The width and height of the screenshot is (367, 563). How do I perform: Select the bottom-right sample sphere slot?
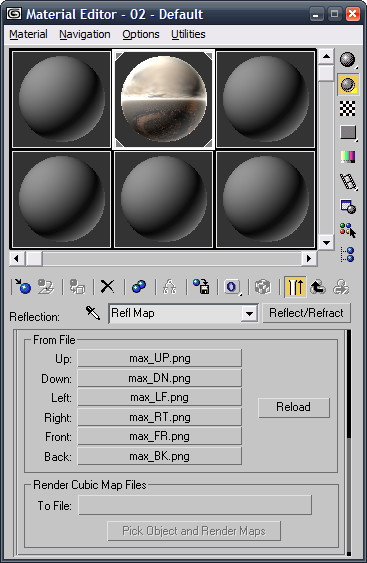point(266,200)
